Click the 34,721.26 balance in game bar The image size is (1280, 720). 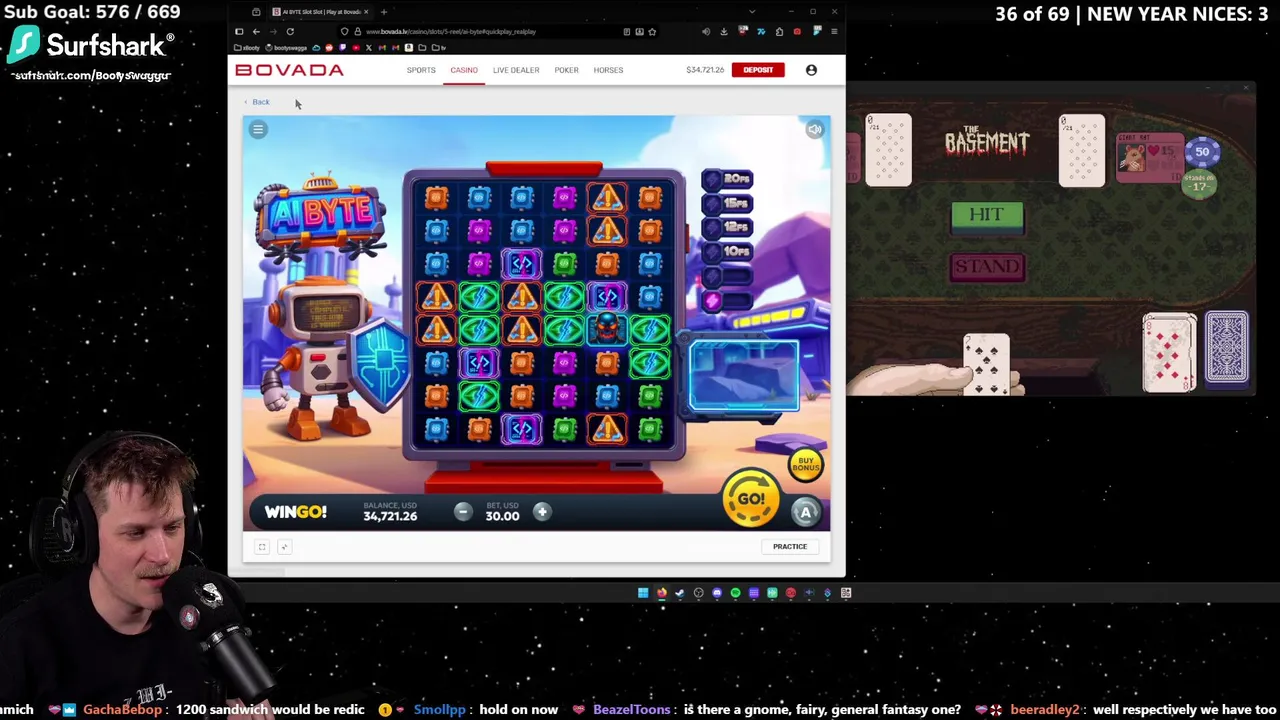click(x=390, y=516)
